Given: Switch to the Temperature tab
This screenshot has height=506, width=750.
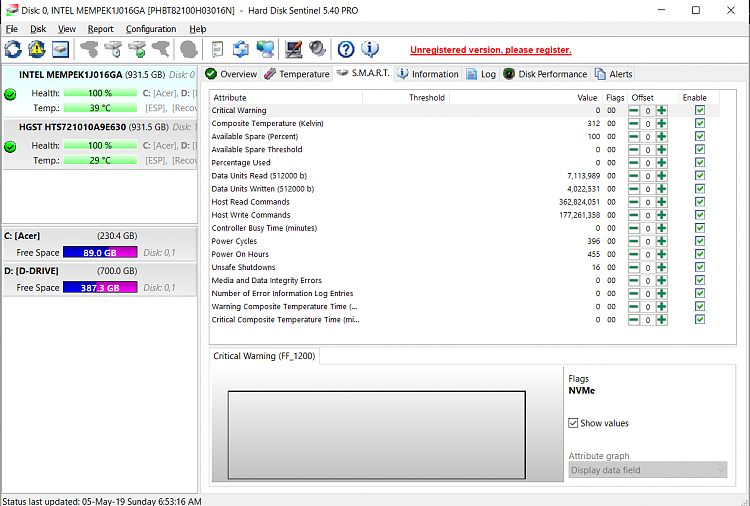Looking at the screenshot, I should tap(297, 74).
